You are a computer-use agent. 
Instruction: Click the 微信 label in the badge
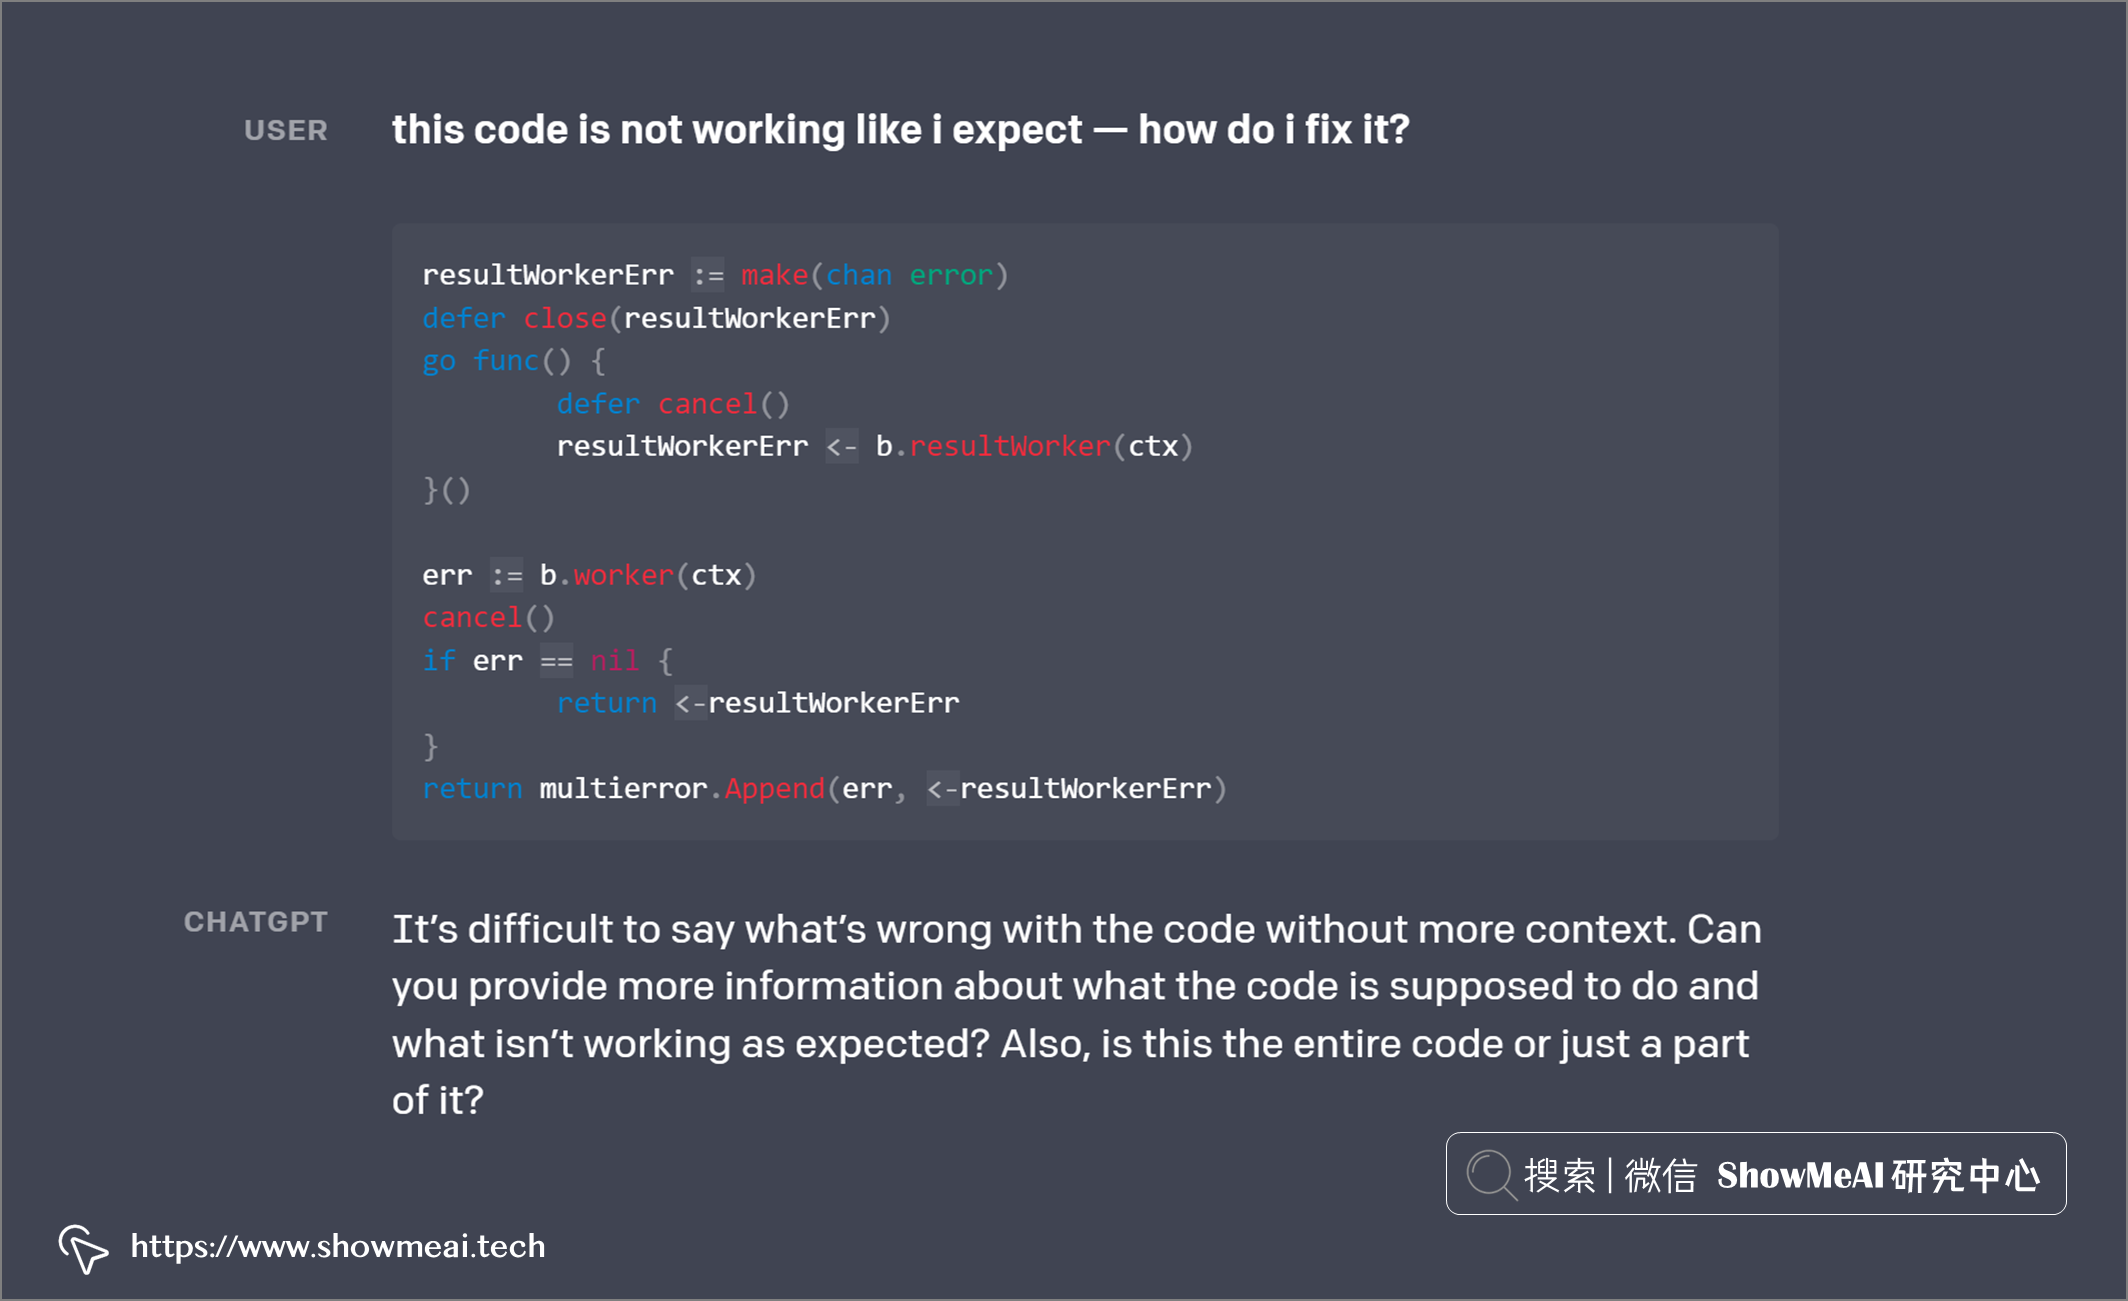pos(1661,1176)
